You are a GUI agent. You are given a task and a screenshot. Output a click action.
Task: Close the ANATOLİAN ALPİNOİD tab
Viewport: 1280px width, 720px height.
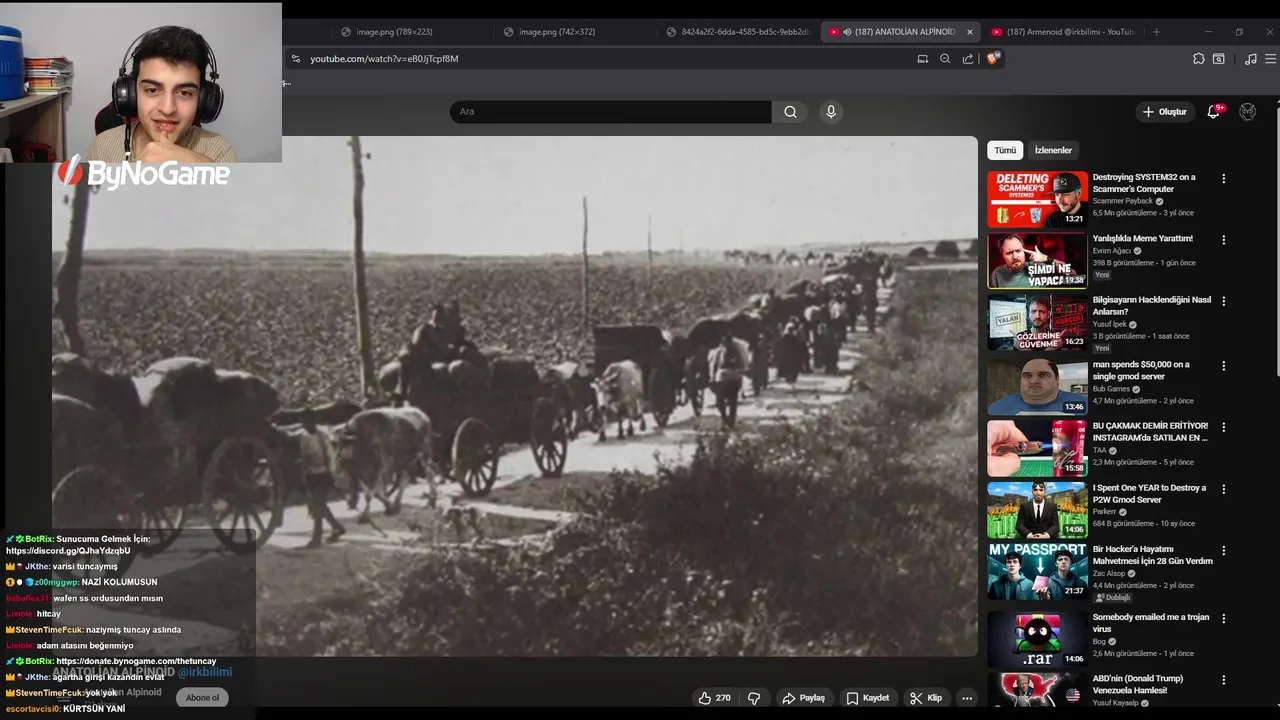pos(969,32)
